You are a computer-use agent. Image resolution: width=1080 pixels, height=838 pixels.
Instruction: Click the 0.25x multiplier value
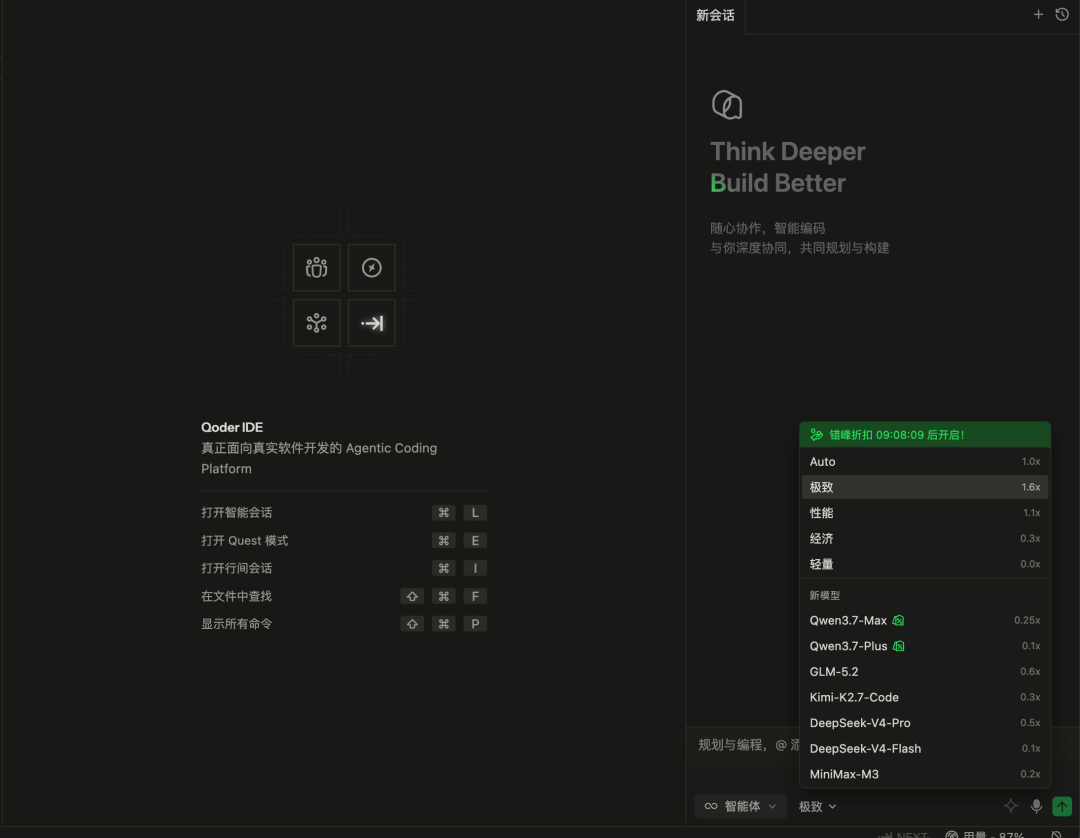(x=1027, y=620)
